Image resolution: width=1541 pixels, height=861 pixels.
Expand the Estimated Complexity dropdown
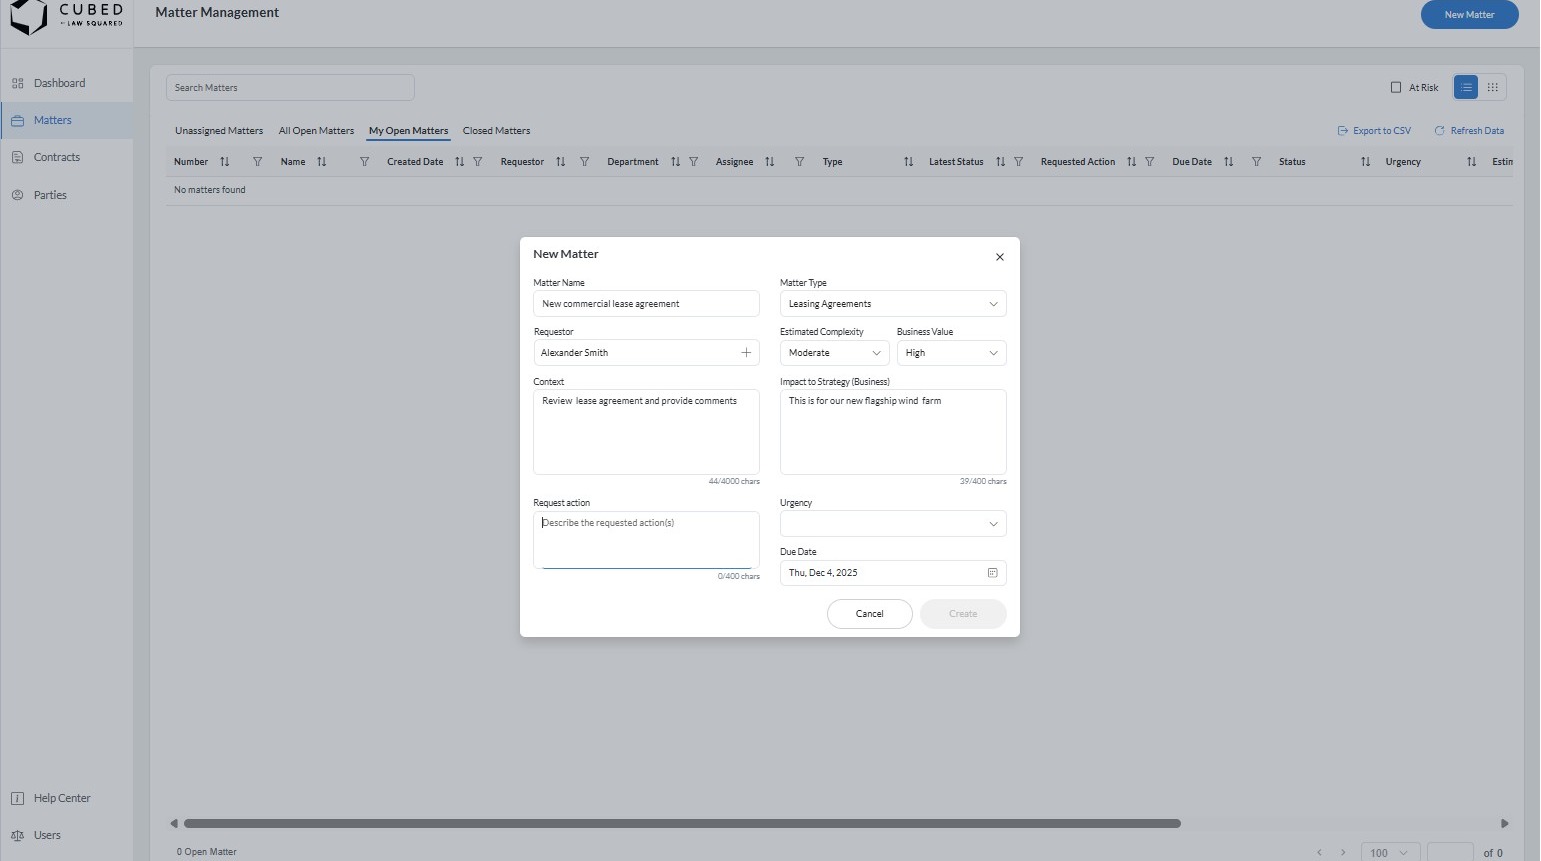coord(834,353)
